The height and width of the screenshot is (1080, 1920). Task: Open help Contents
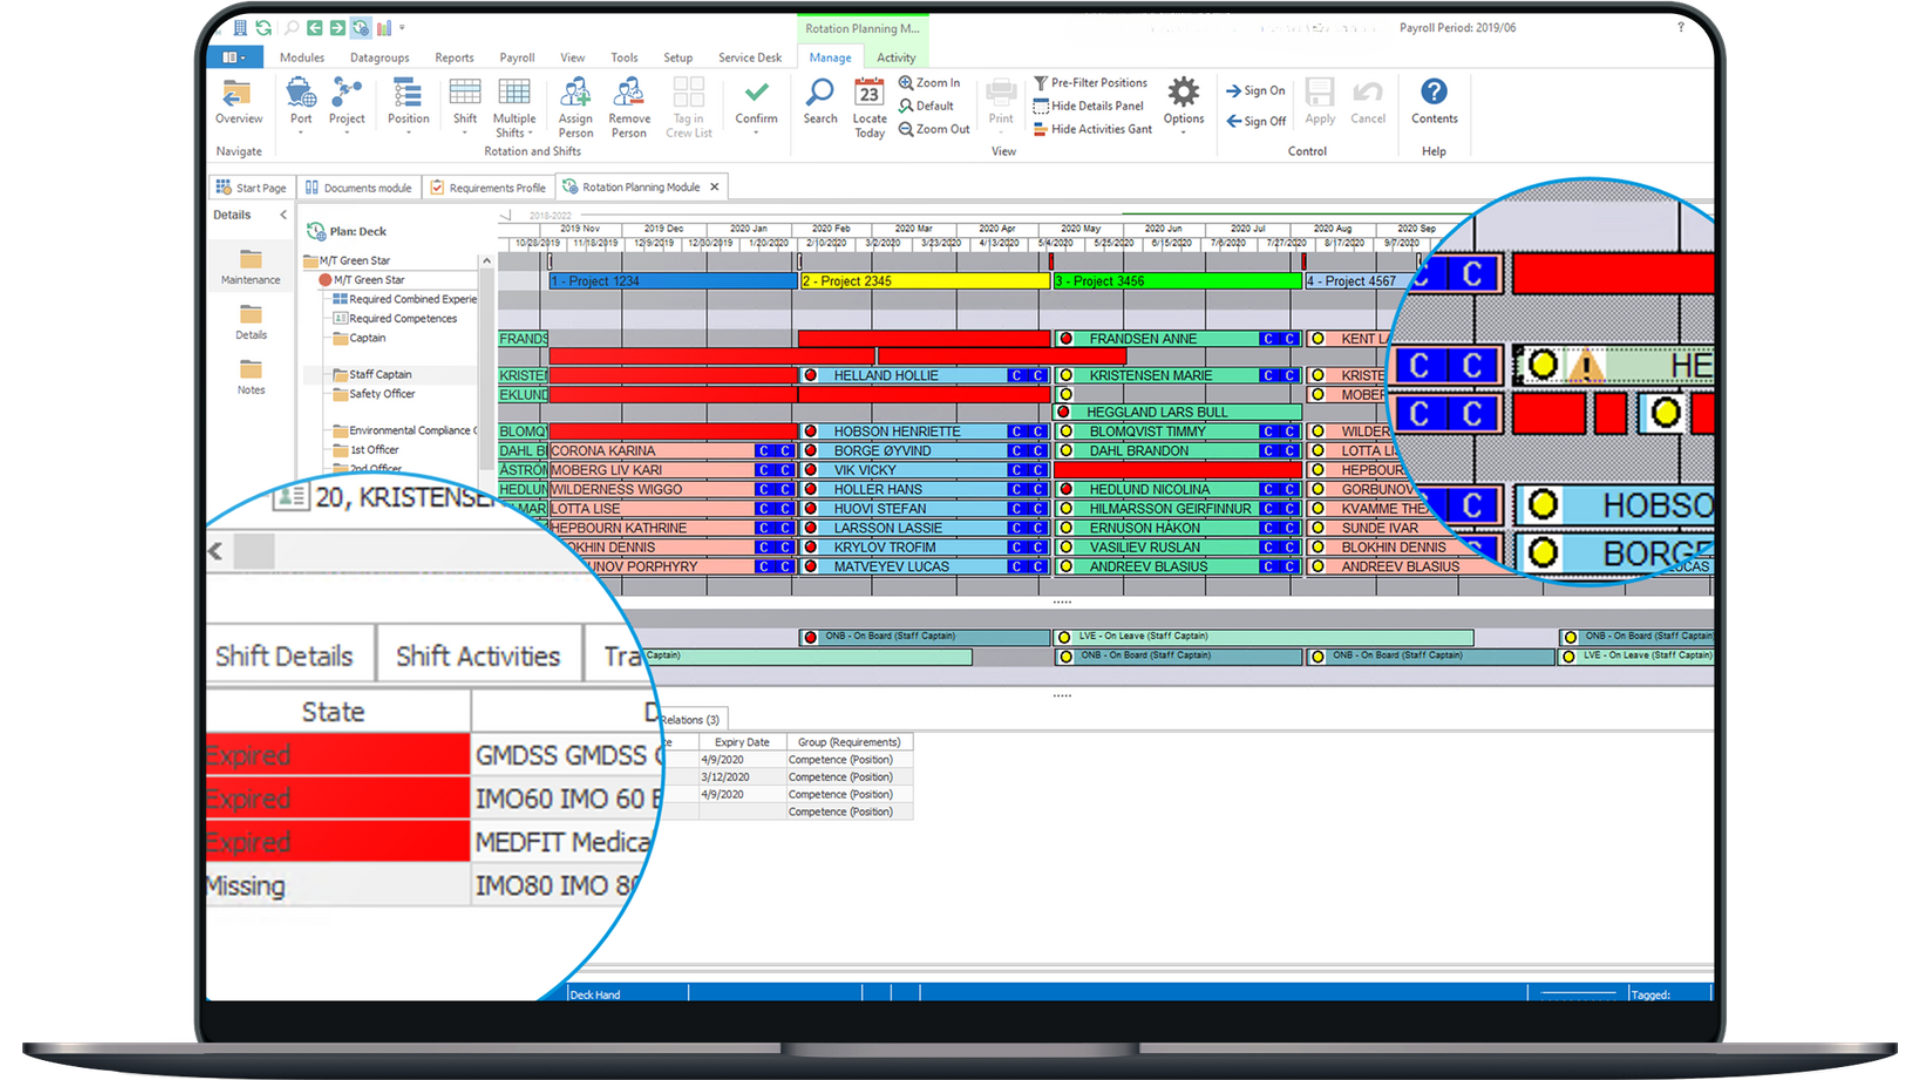click(1434, 102)
